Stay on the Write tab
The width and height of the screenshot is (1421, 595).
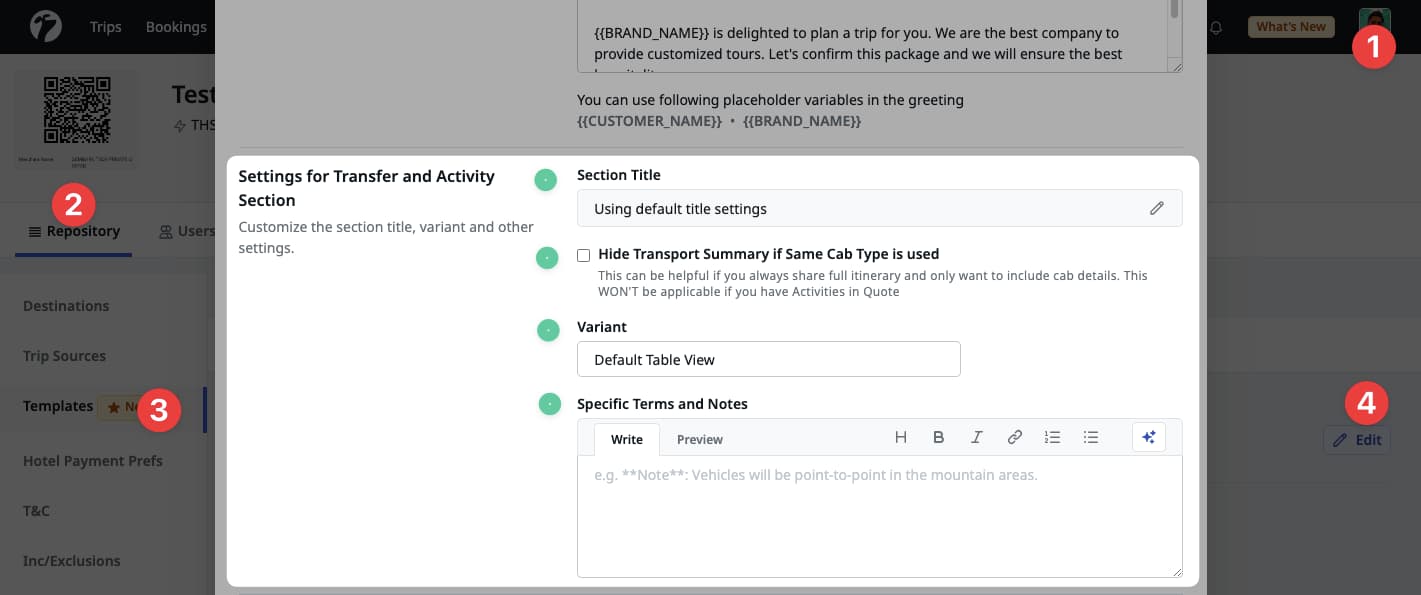click(x=627, y=439)
